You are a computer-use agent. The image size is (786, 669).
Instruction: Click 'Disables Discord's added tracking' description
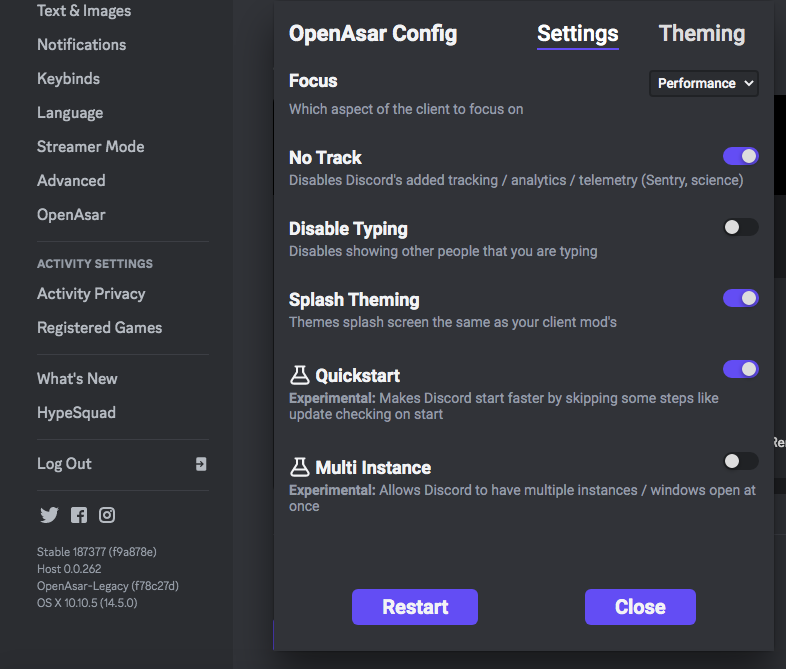tap(516, 180)
